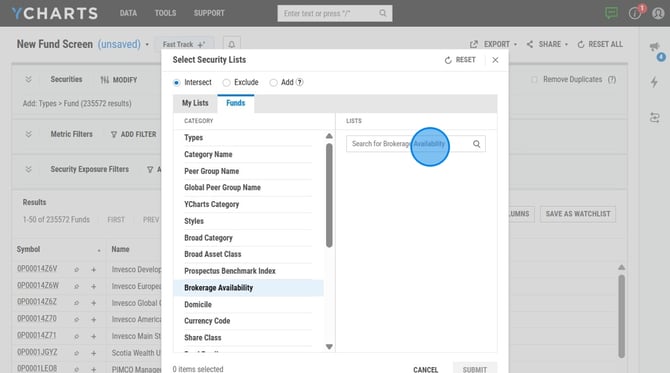Click the Fast Track button
This screenshot has width=670, height=373.
point(184,44)
